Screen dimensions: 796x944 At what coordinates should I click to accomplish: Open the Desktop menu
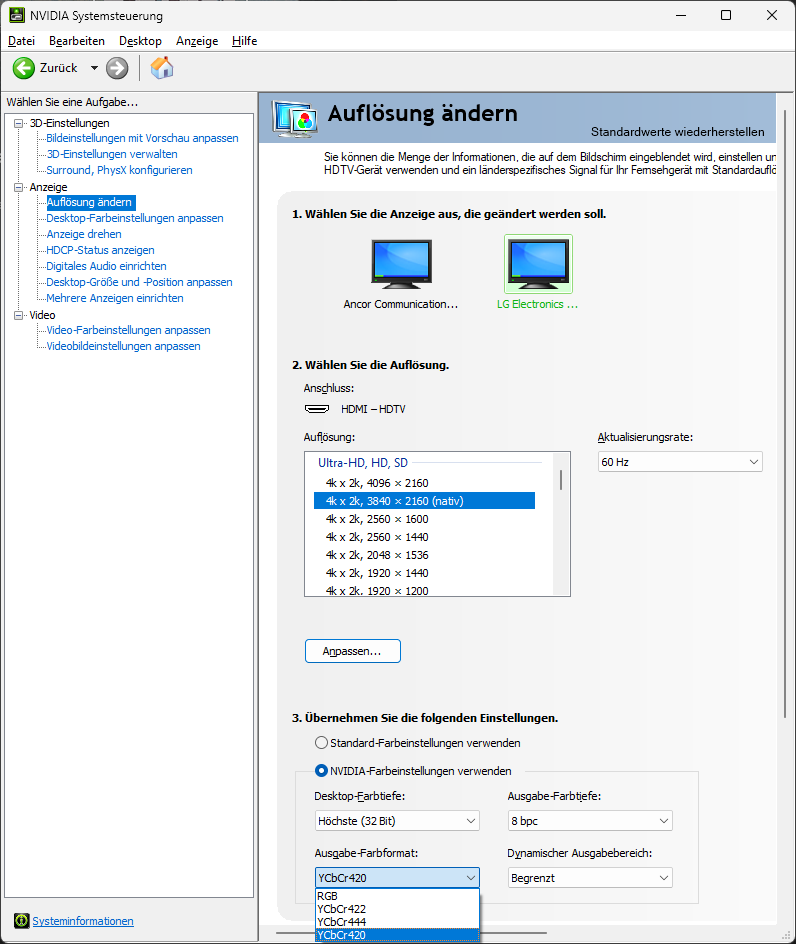(140, 41)
